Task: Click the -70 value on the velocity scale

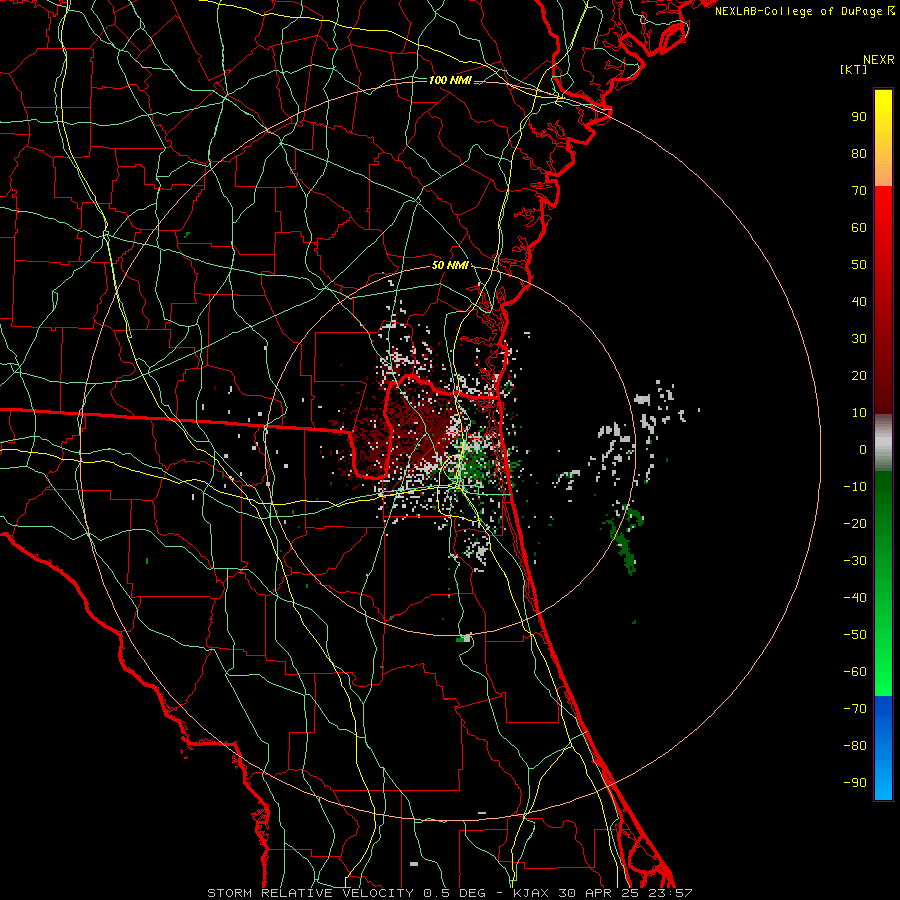Action: tap(855, 709)
